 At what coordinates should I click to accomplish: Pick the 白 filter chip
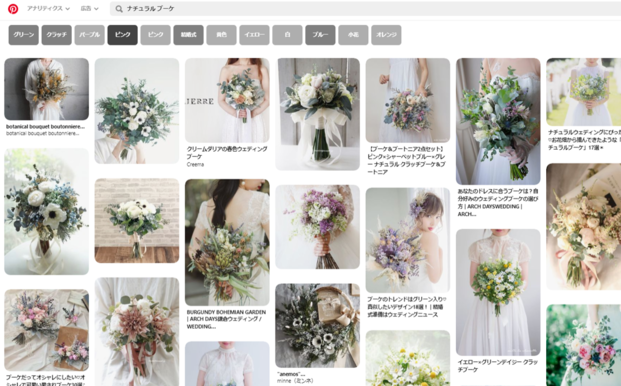[288, 35]
